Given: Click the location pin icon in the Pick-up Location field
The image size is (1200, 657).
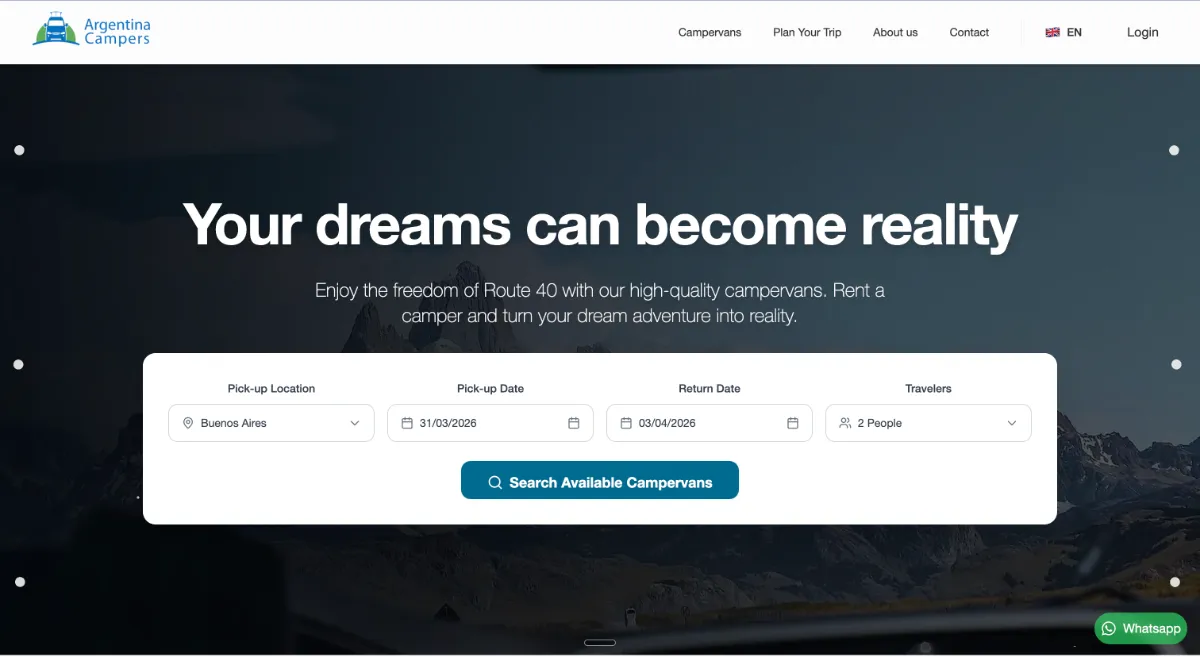Looking at the screenshot, I should (188, 423).
